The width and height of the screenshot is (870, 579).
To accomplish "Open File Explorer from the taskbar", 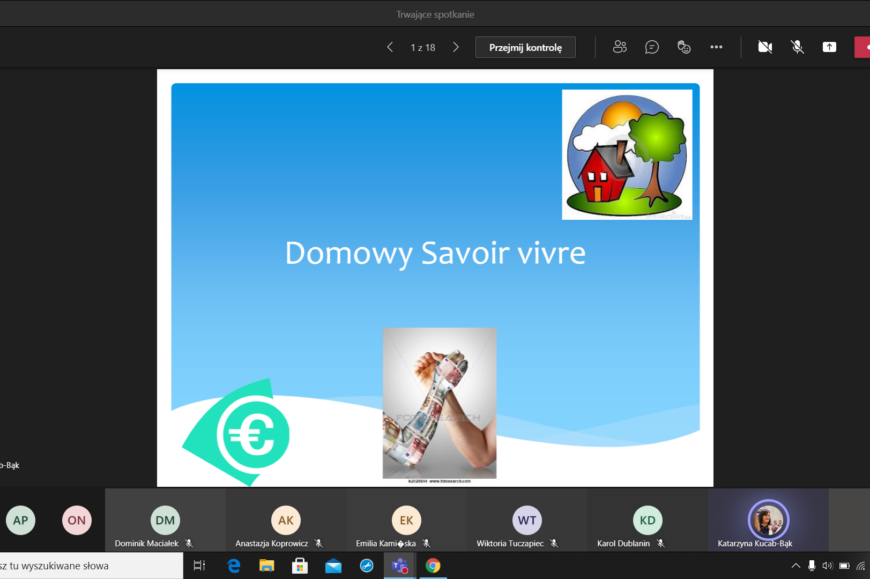I will click(x=267, y=566).
